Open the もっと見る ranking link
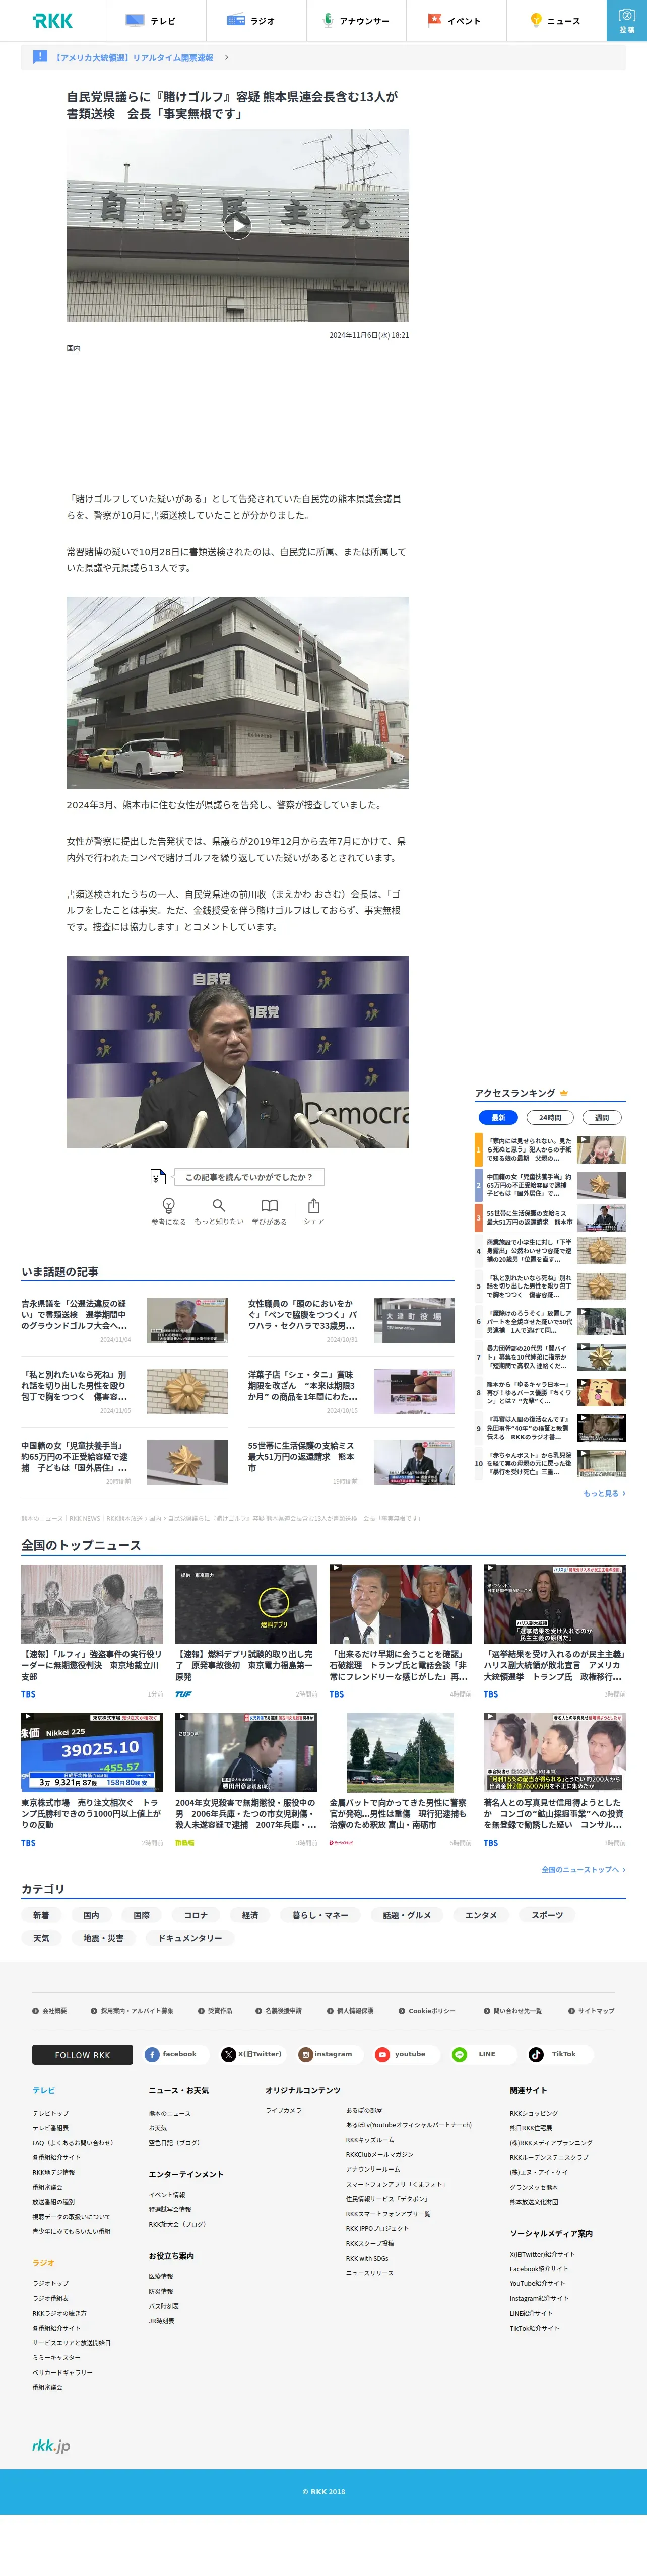 [604, 1493]
